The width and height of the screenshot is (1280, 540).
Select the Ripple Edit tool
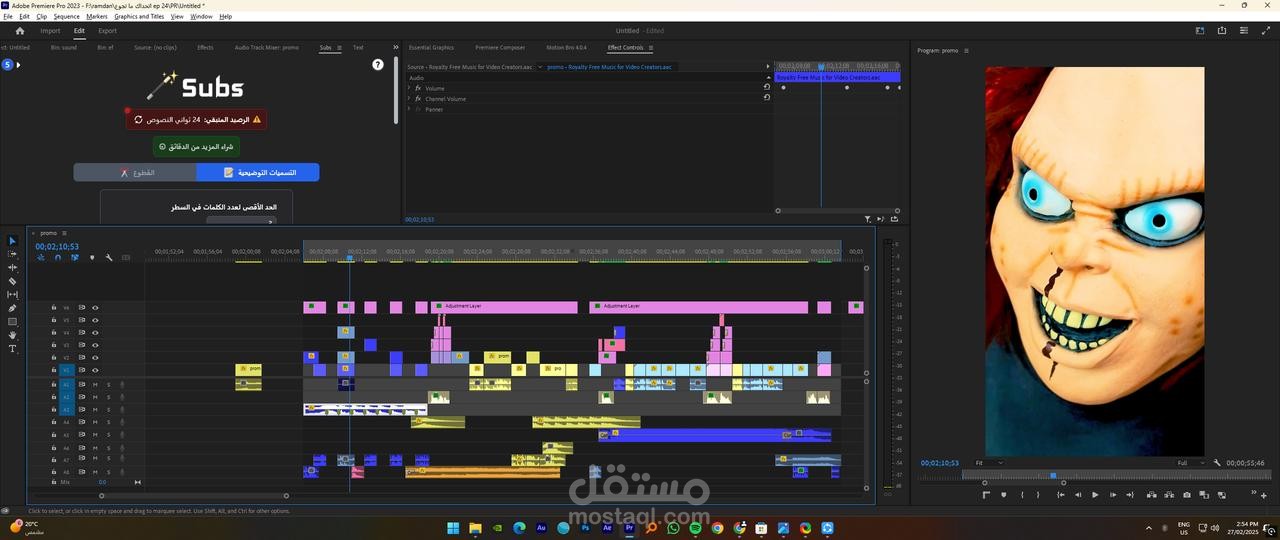[x=13, y=268]
